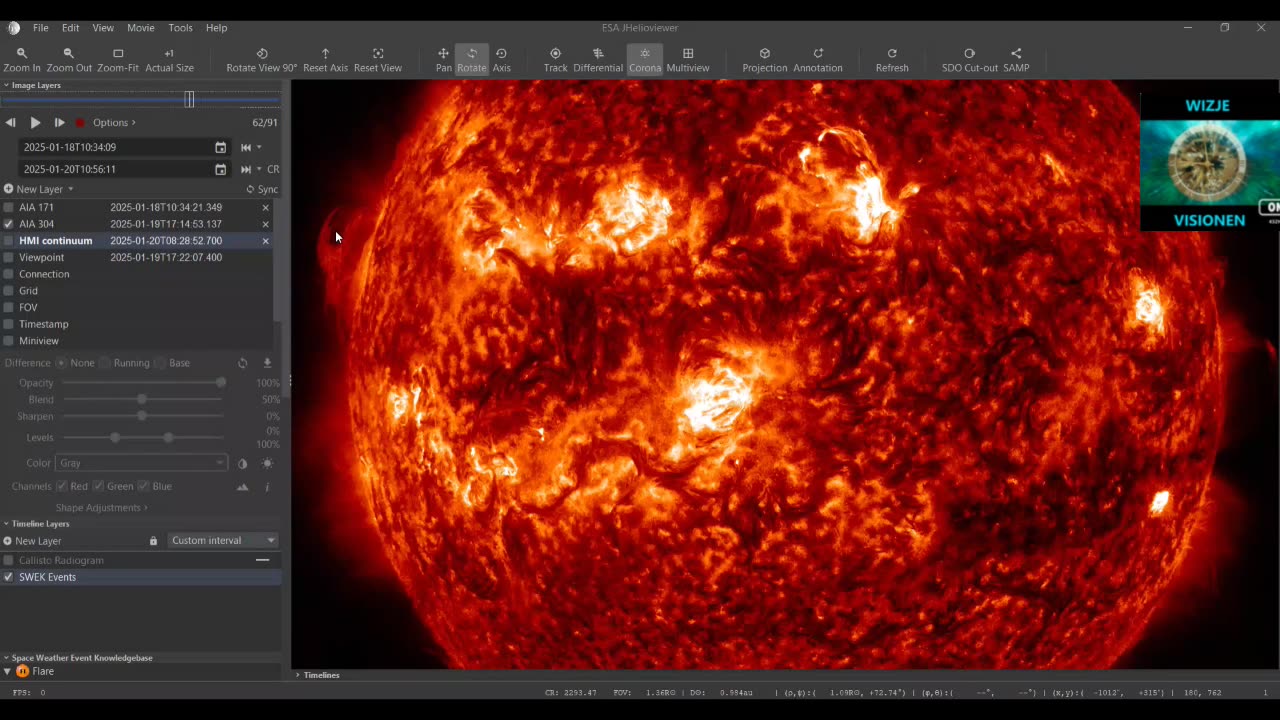Image resolution: width=1280 pixels, height=720 pixels.
Task: Open the Edit menu
Action: (x=70, y=28)
